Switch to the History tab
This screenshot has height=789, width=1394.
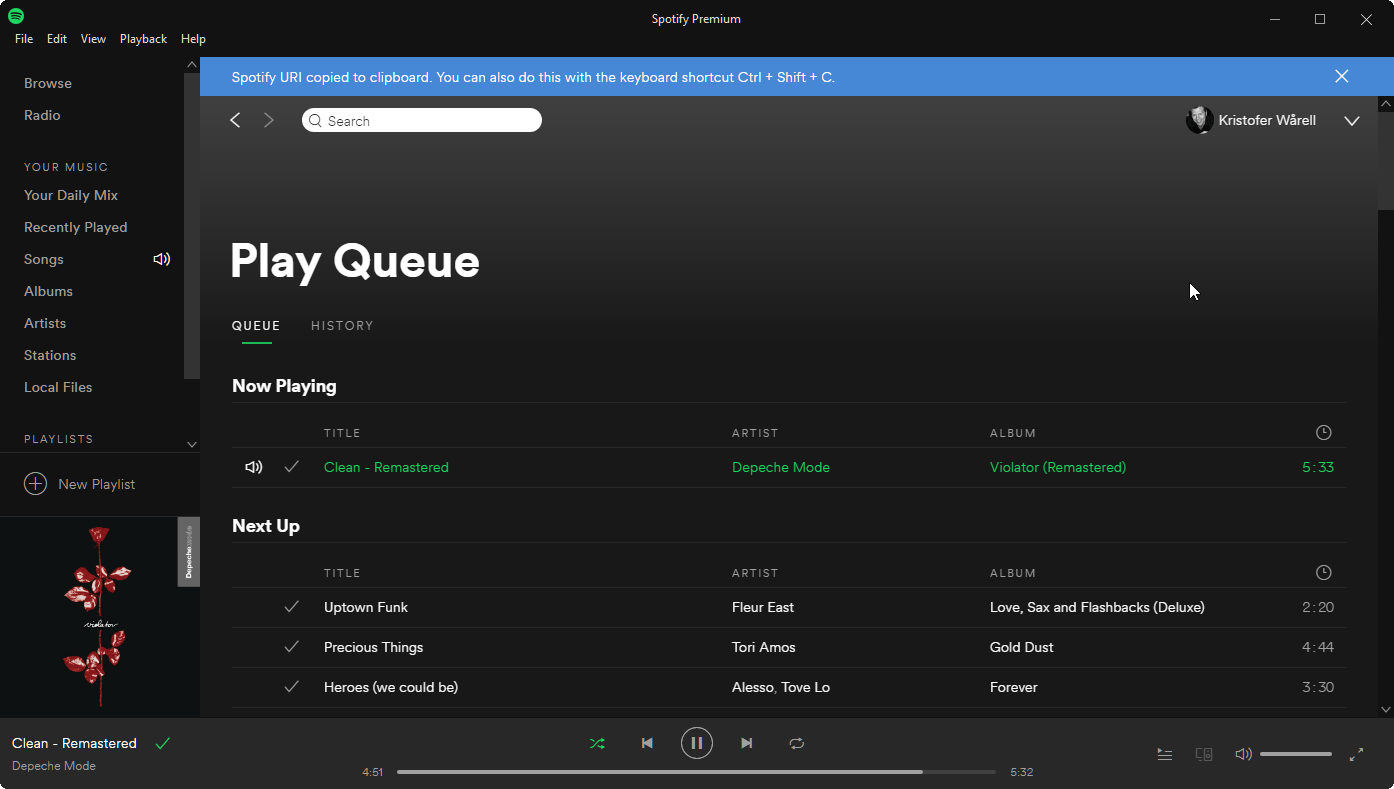tap(342, 326)
